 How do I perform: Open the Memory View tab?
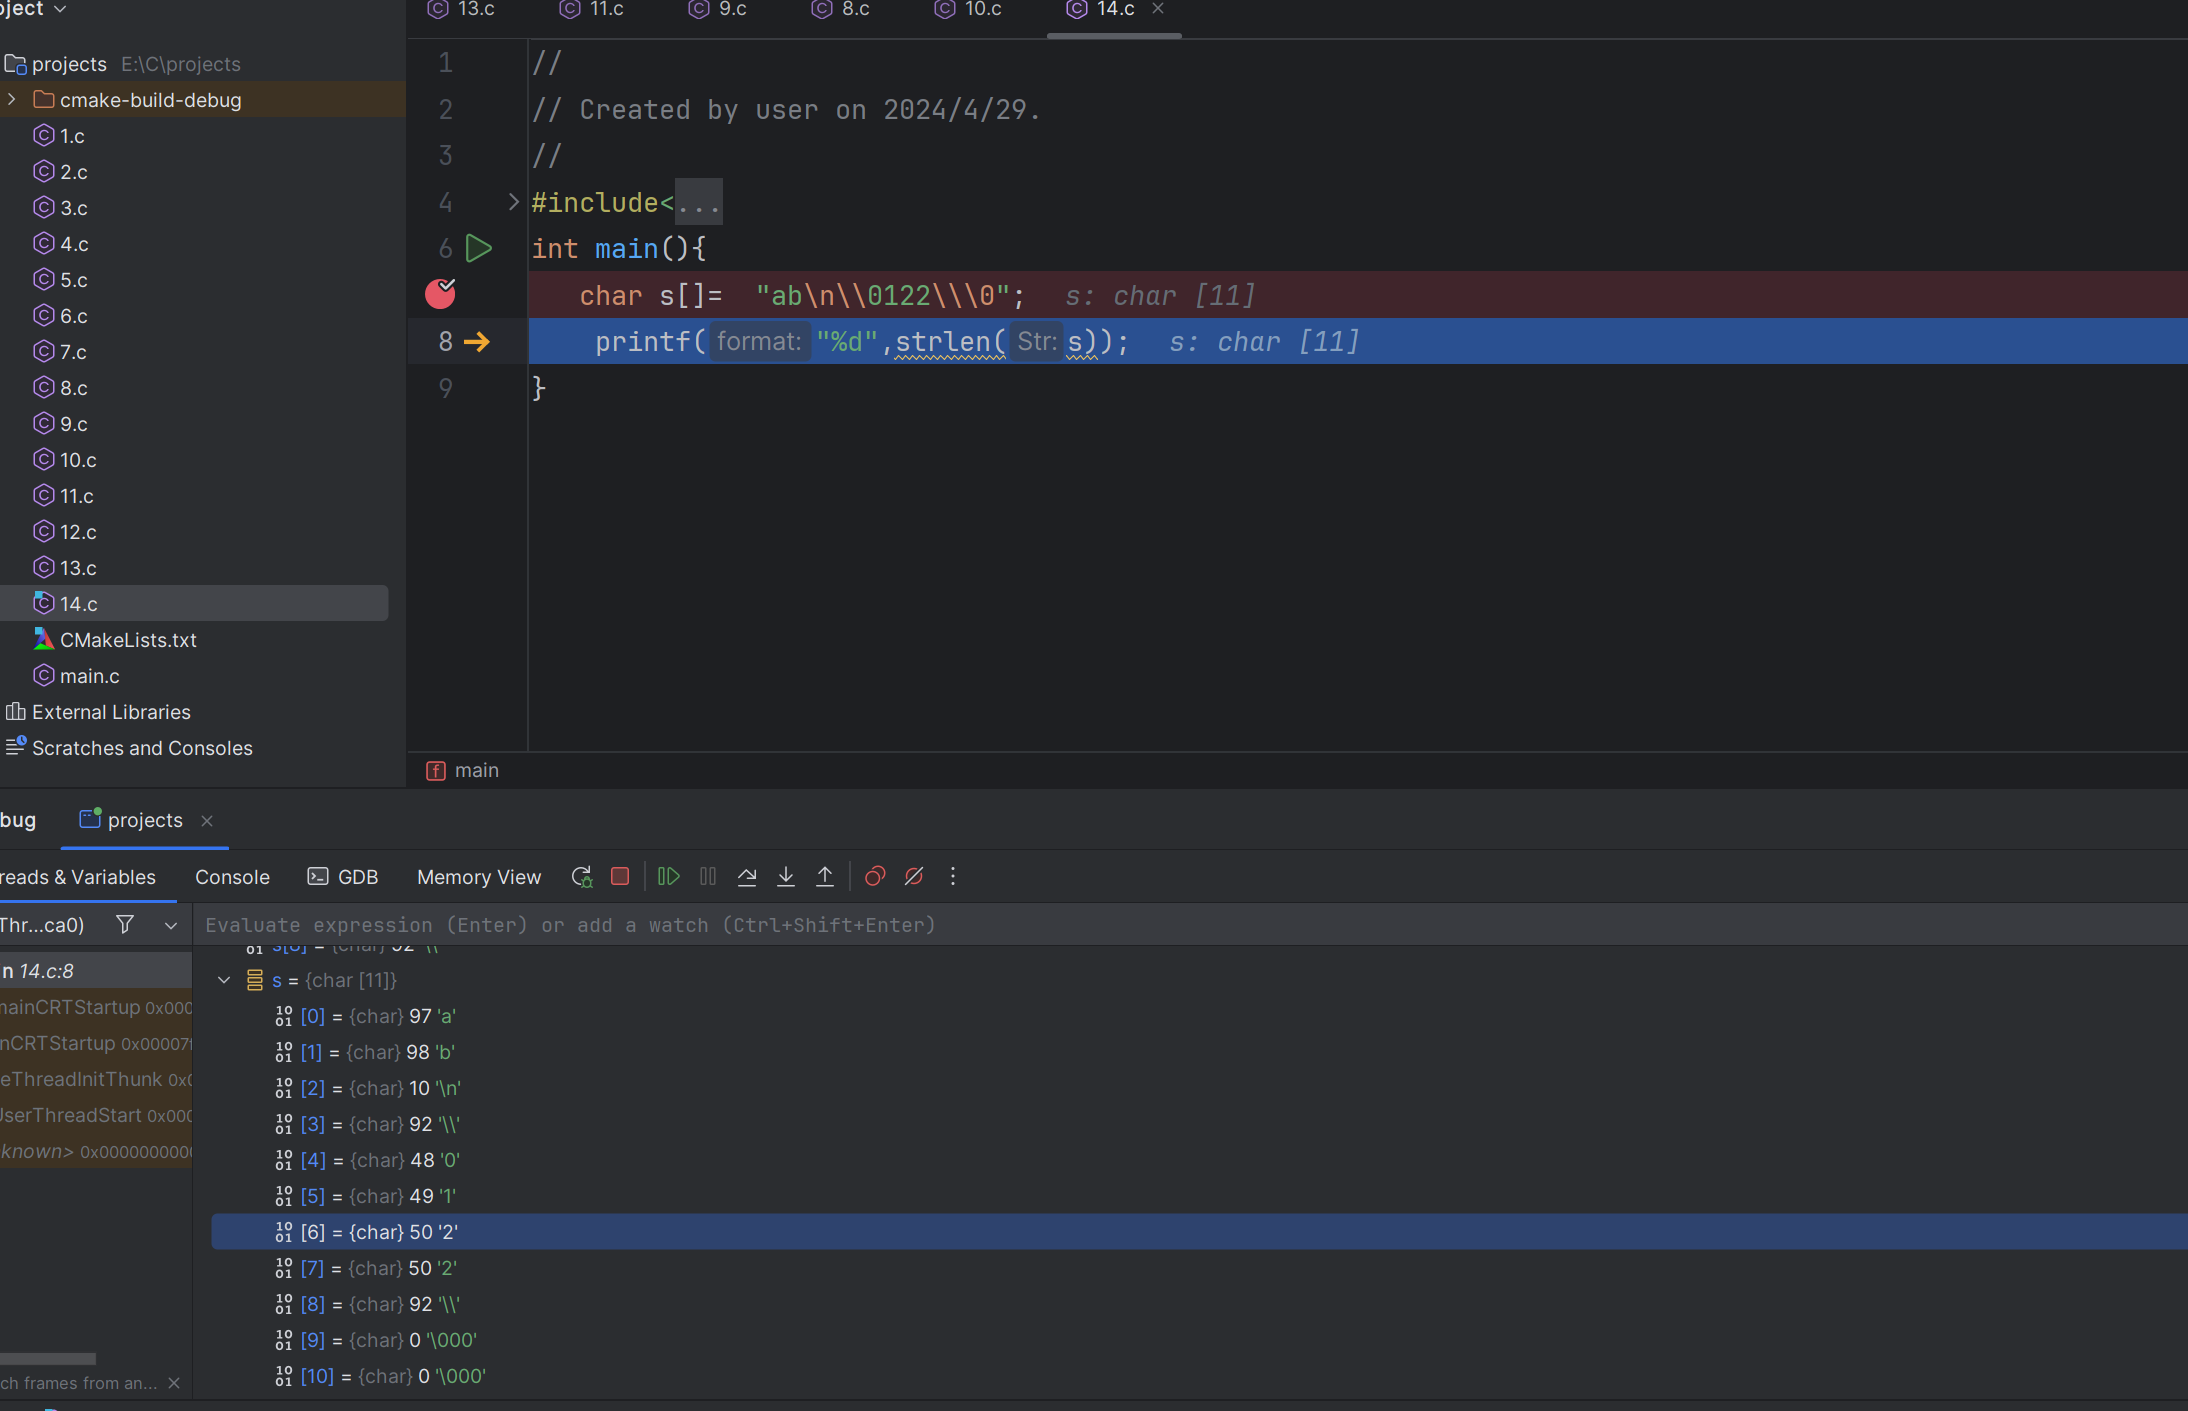pyautogui.click(x=479, y=877)
